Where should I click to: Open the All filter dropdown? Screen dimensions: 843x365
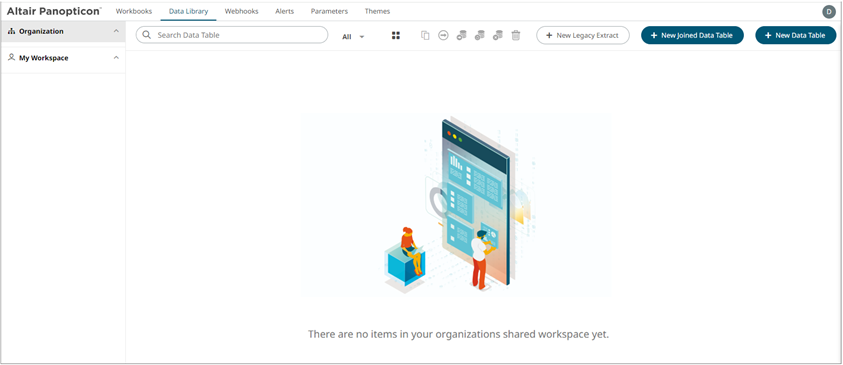(353, 37)
